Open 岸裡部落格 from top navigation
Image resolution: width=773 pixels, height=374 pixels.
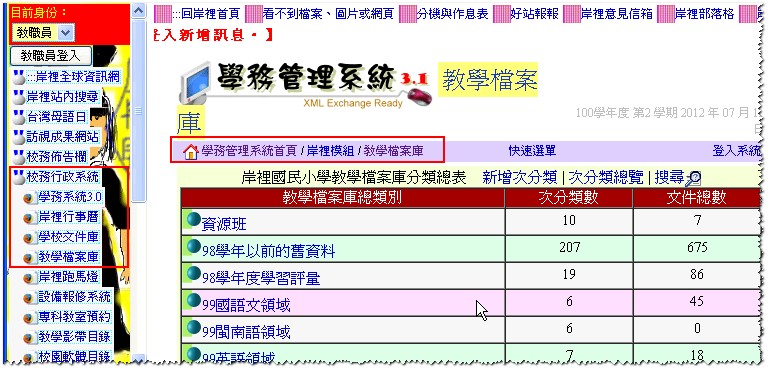pyautogui.click(x=704, y=14)
